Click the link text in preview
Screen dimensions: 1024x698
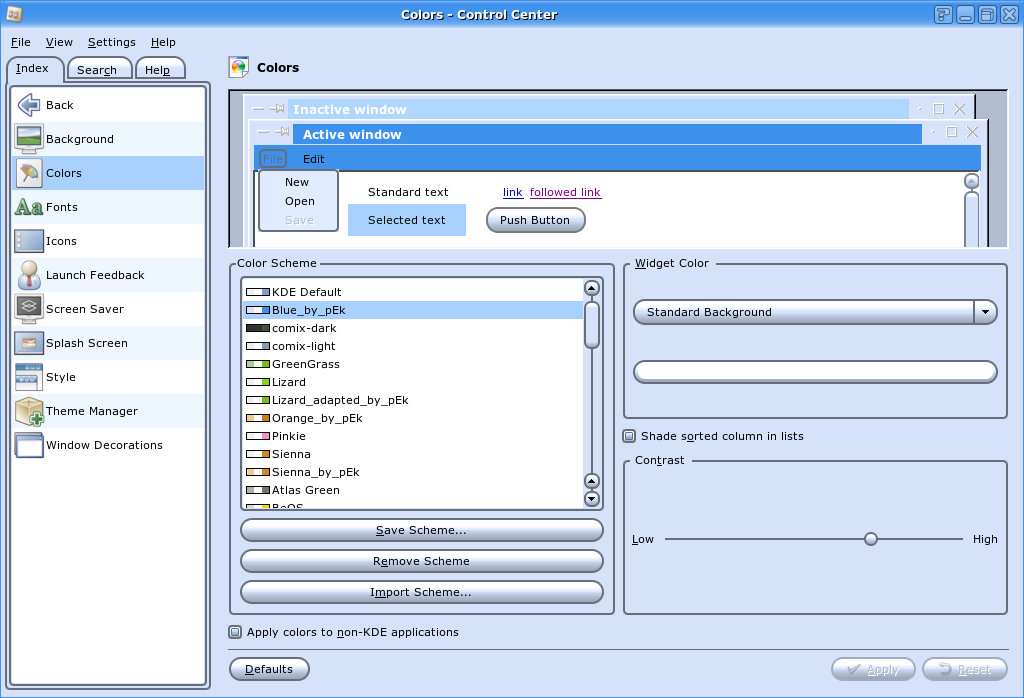coord(513,192)
